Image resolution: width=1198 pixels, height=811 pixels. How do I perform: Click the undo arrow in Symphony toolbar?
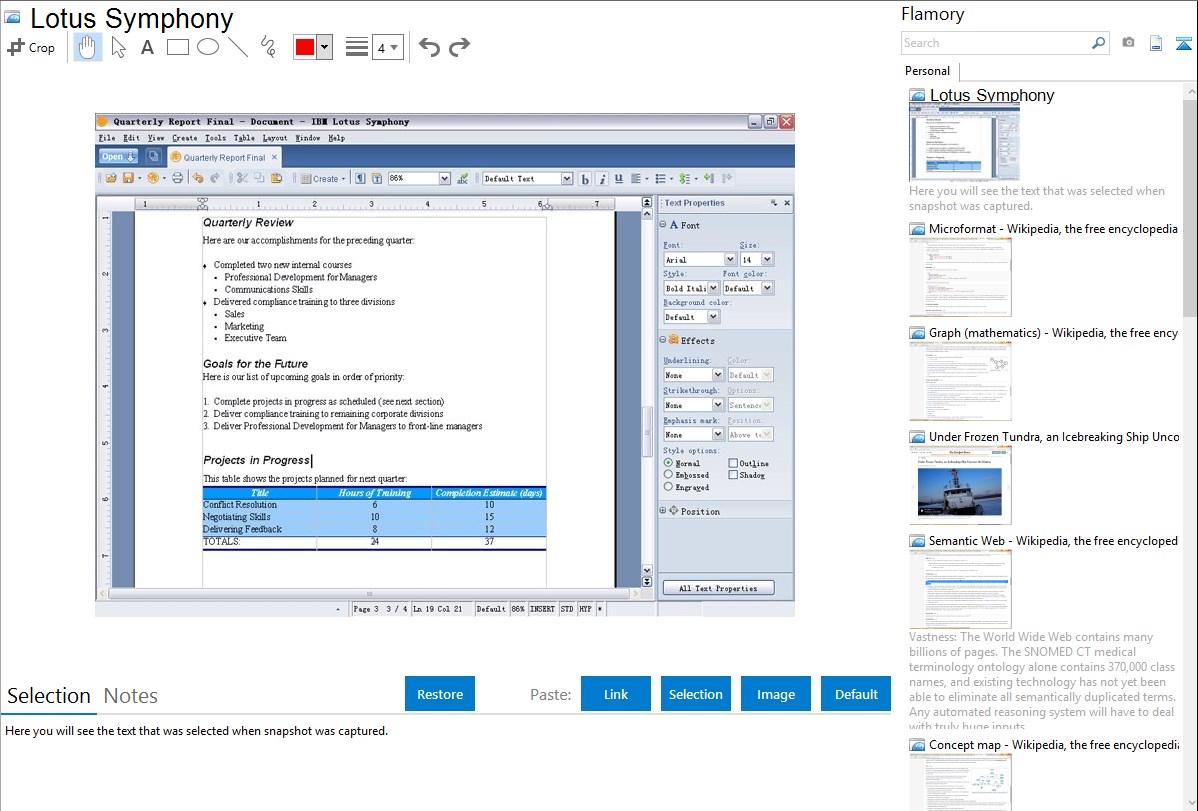198,178
